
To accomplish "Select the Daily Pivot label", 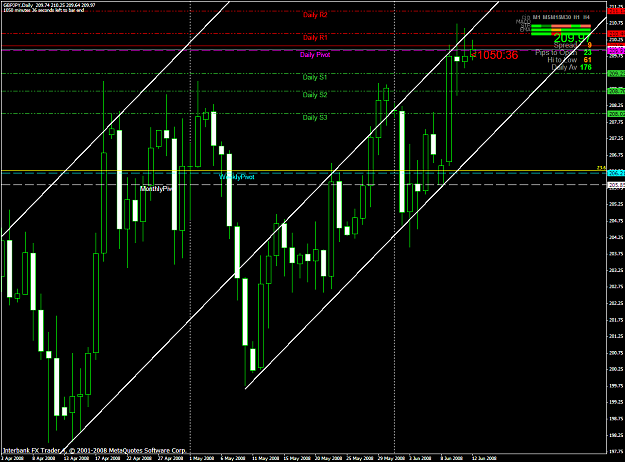I will pos(315,55).
